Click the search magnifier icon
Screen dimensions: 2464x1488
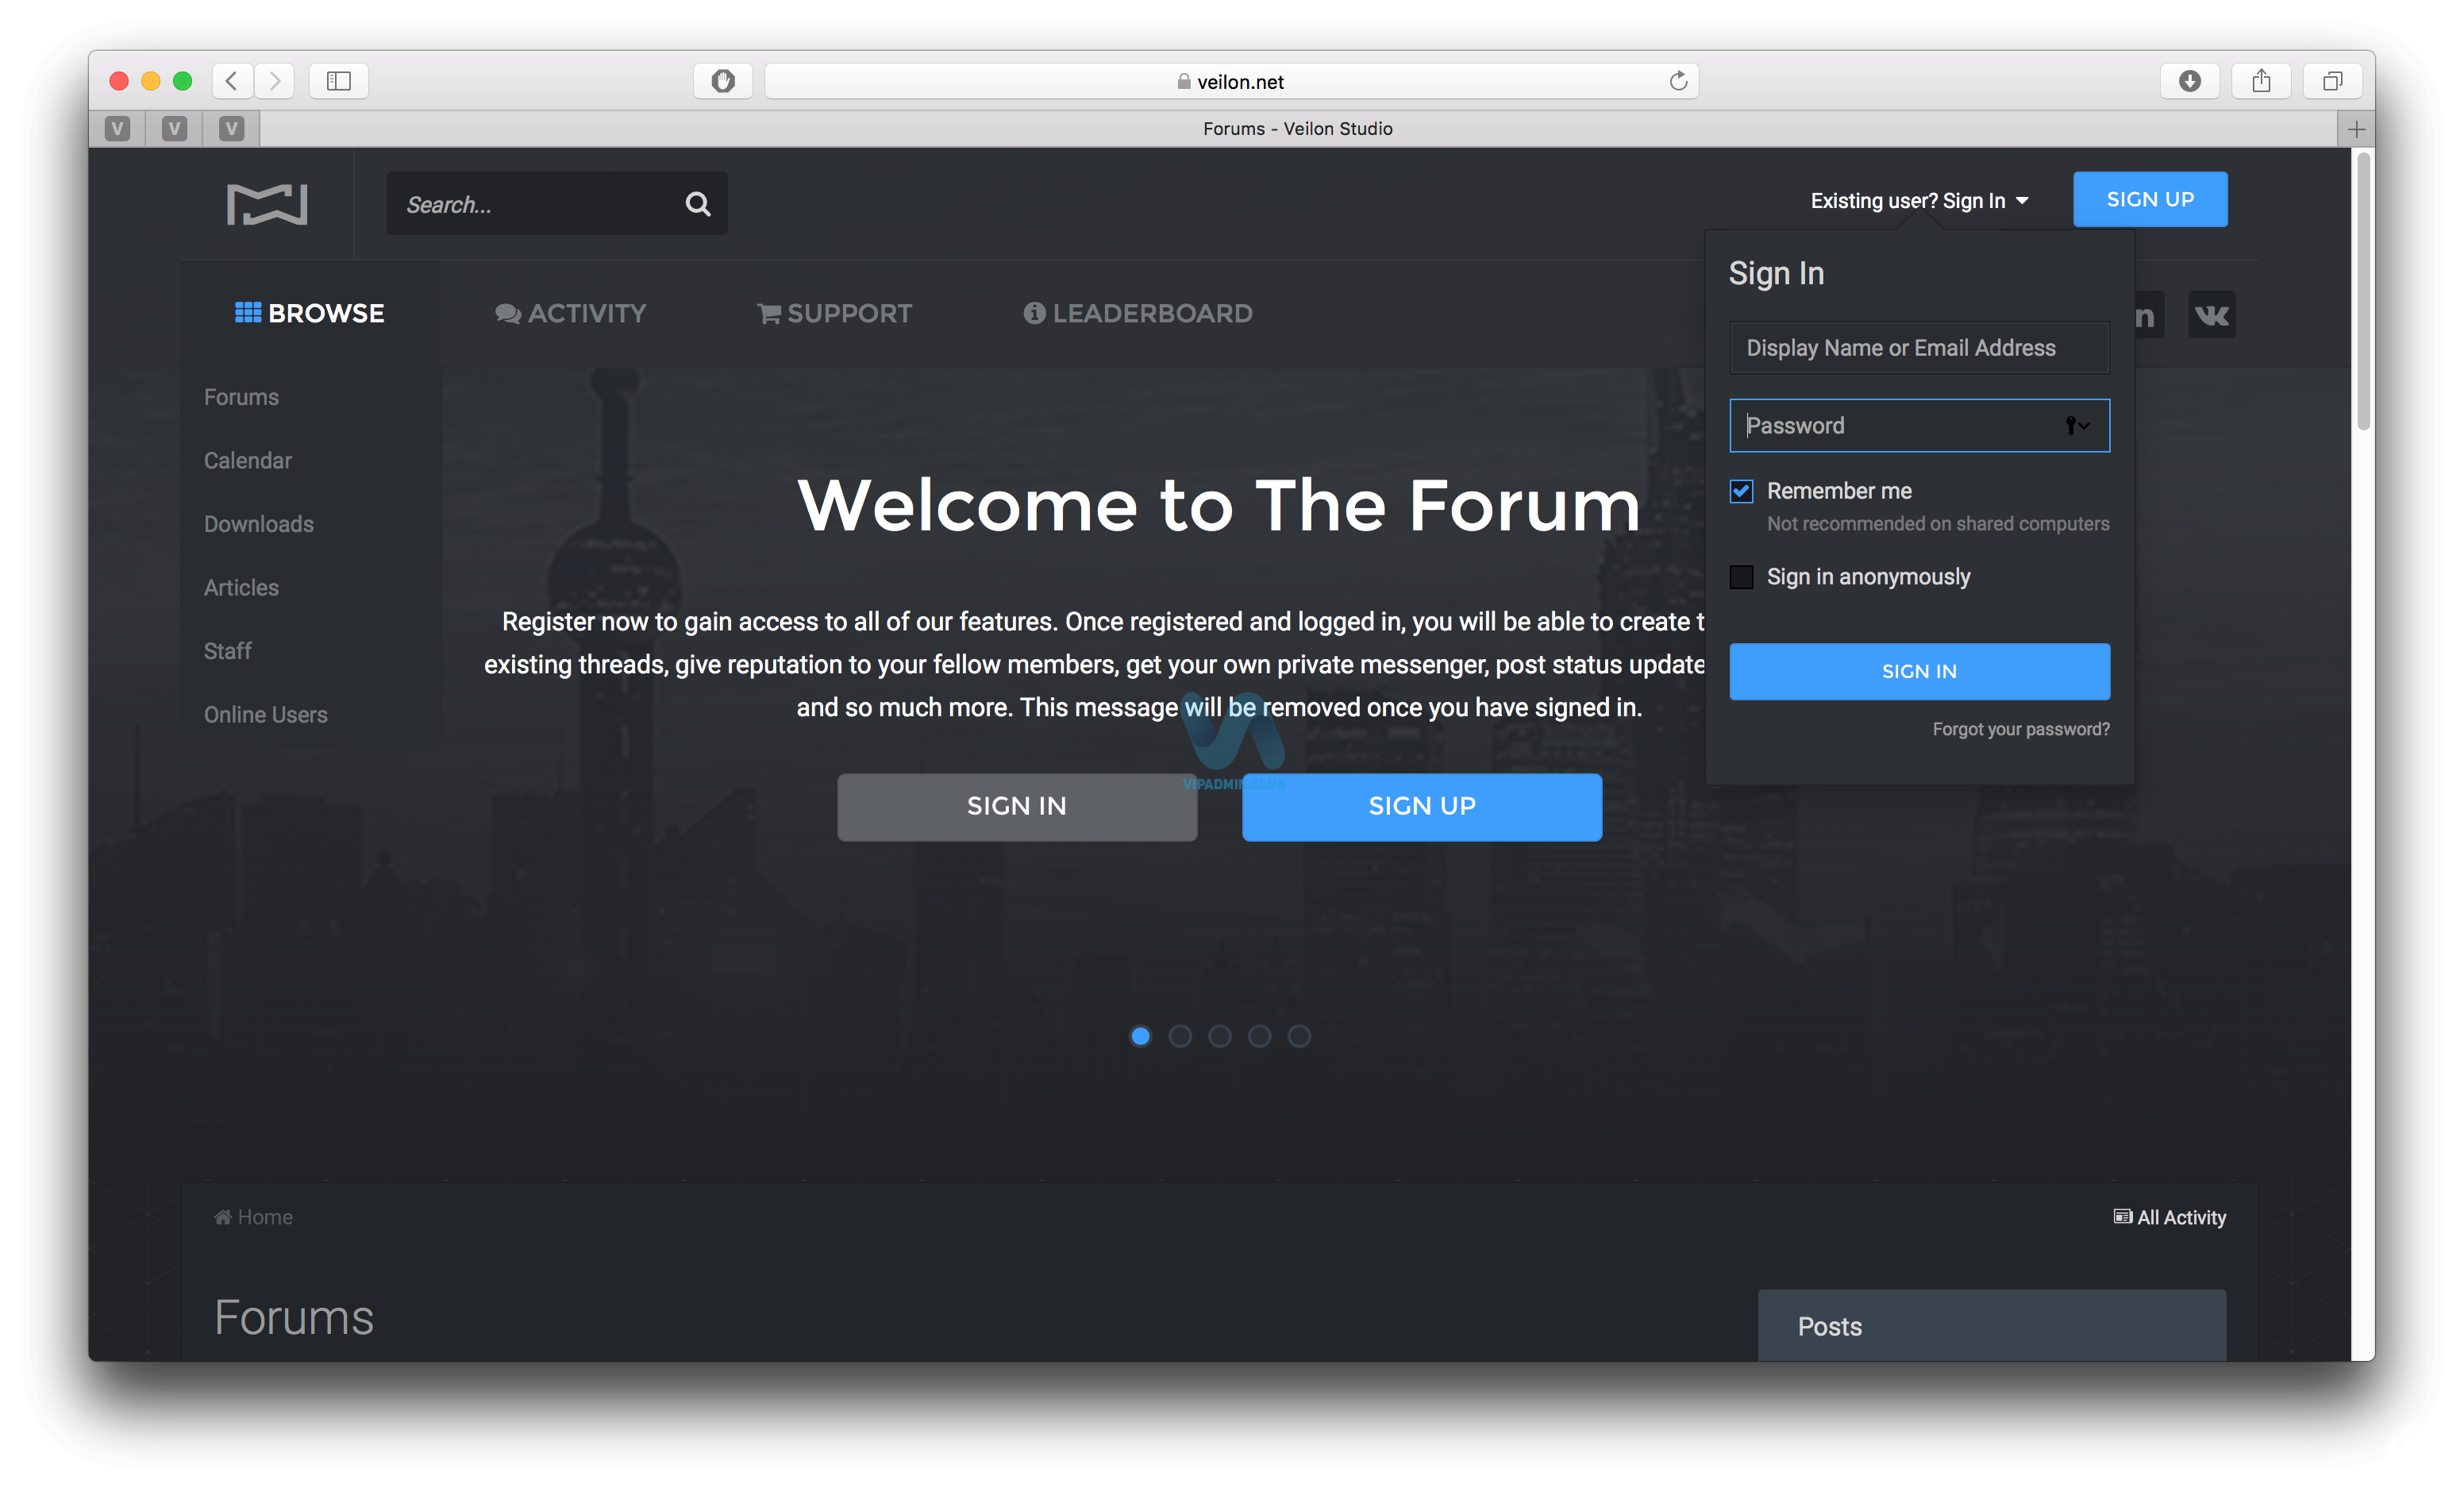(x=698, y=204)
